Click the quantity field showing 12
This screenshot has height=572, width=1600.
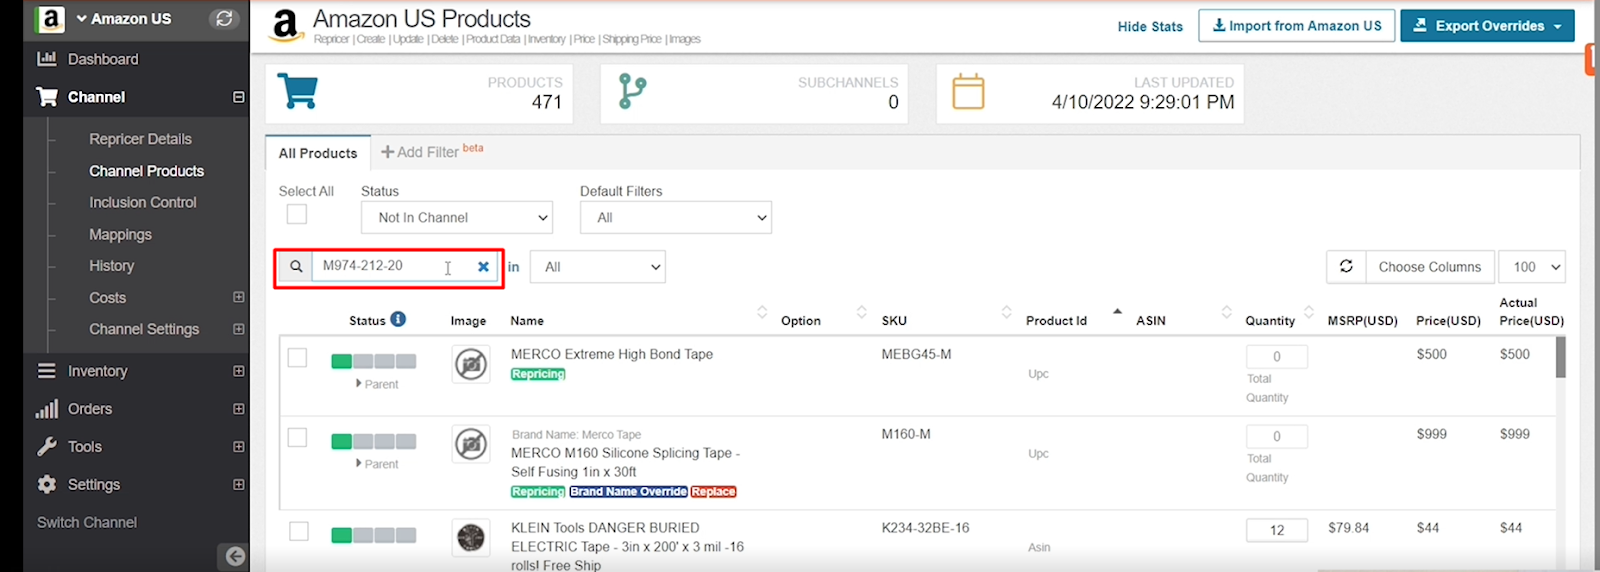(x=1277, y=530)
